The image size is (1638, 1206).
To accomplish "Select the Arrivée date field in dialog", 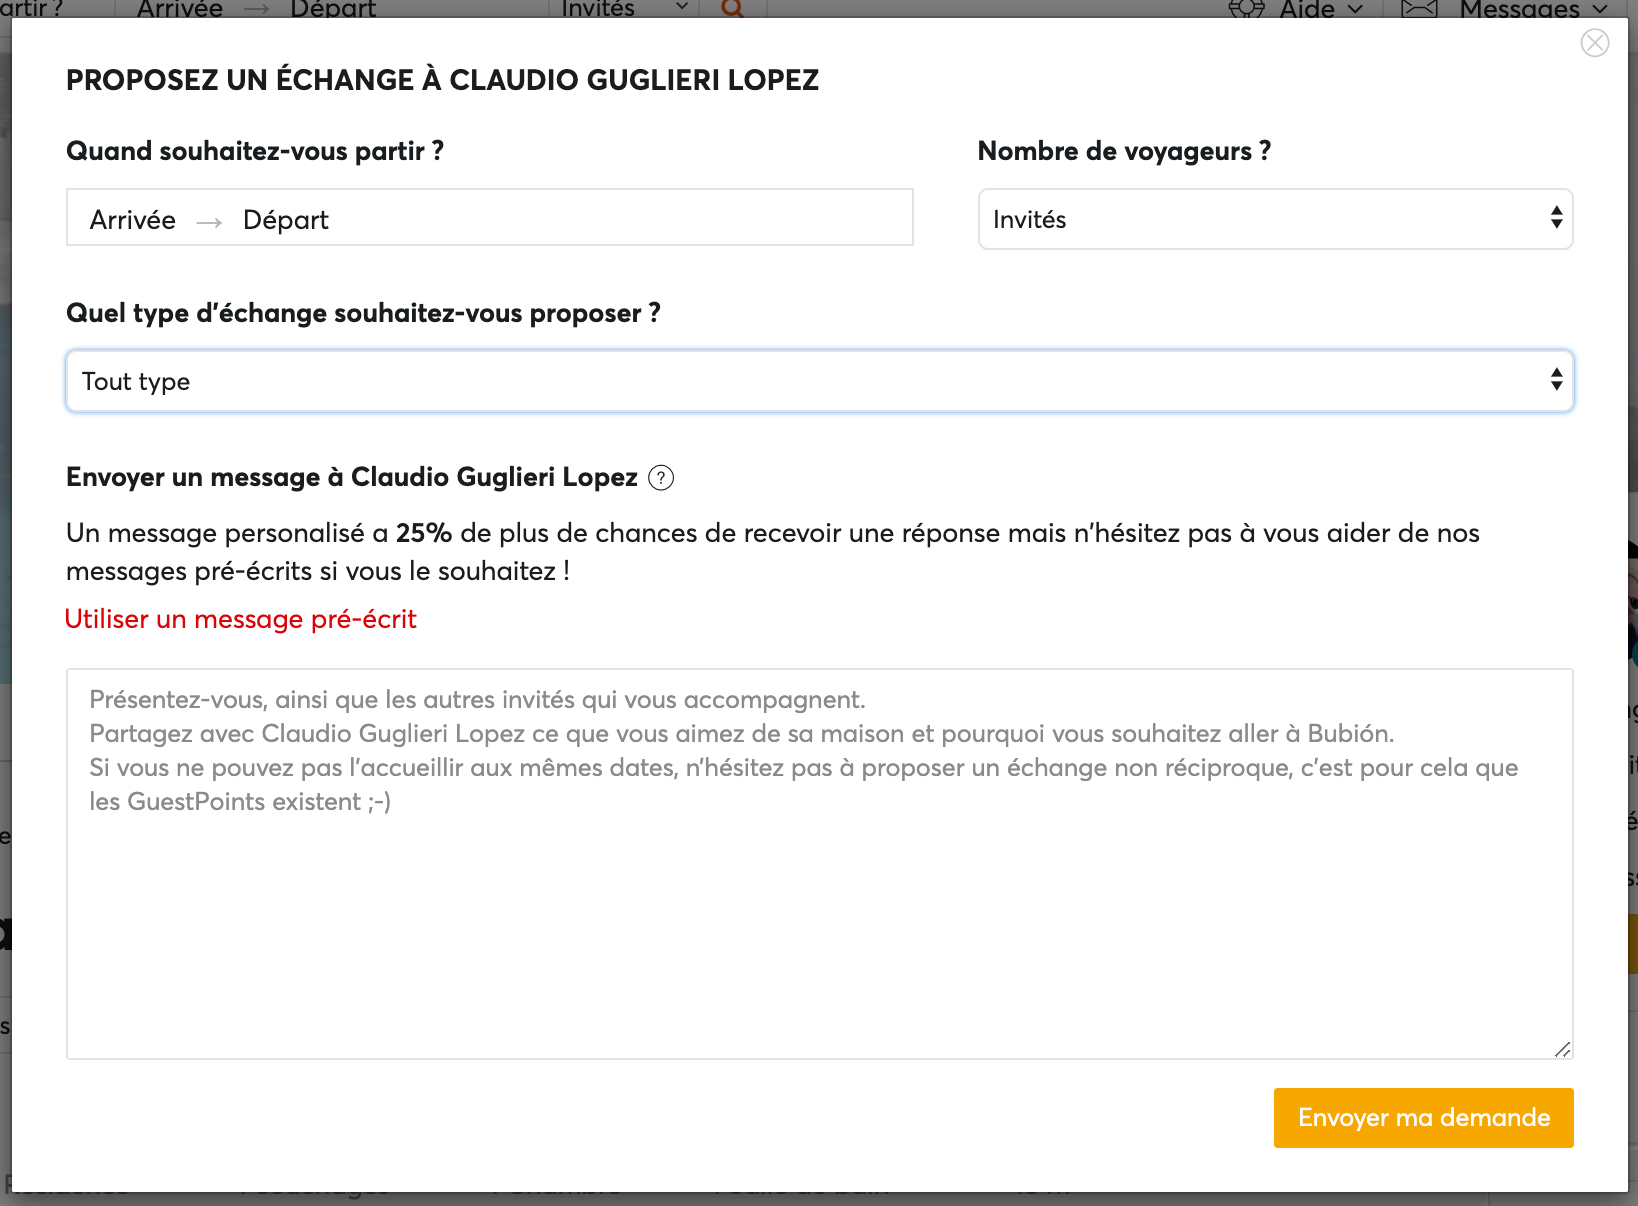I will 133,220.
